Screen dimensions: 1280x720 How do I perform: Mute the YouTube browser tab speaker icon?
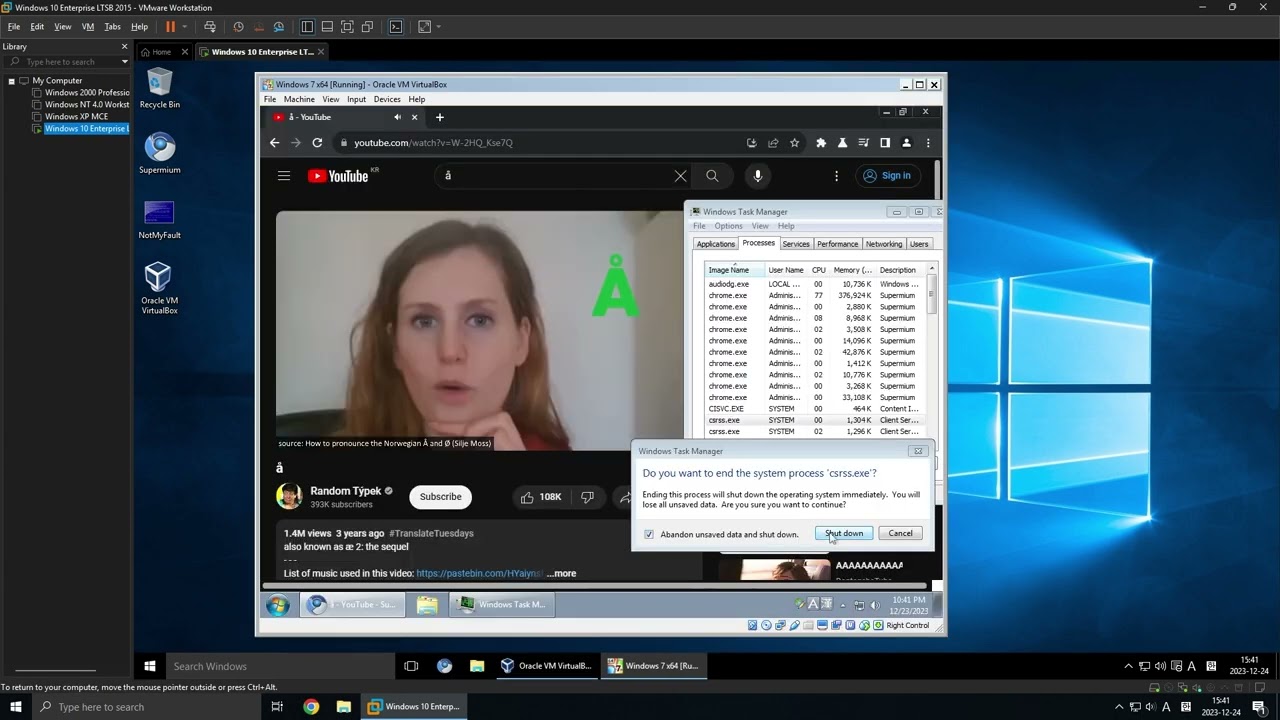[397, 117]
